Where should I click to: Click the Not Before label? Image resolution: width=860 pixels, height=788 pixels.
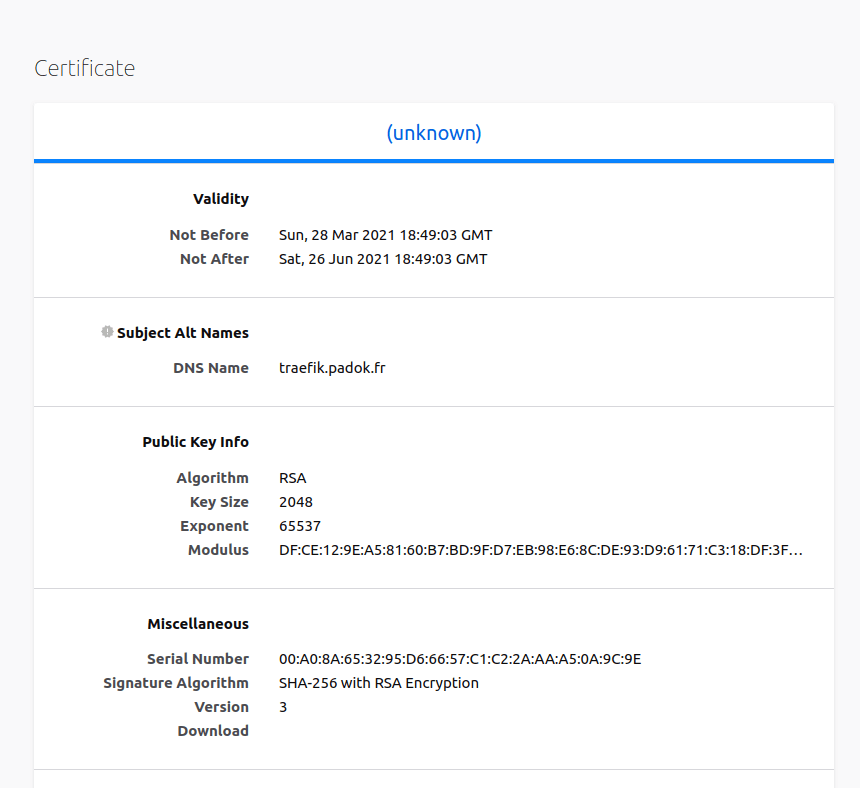[209, 235]
